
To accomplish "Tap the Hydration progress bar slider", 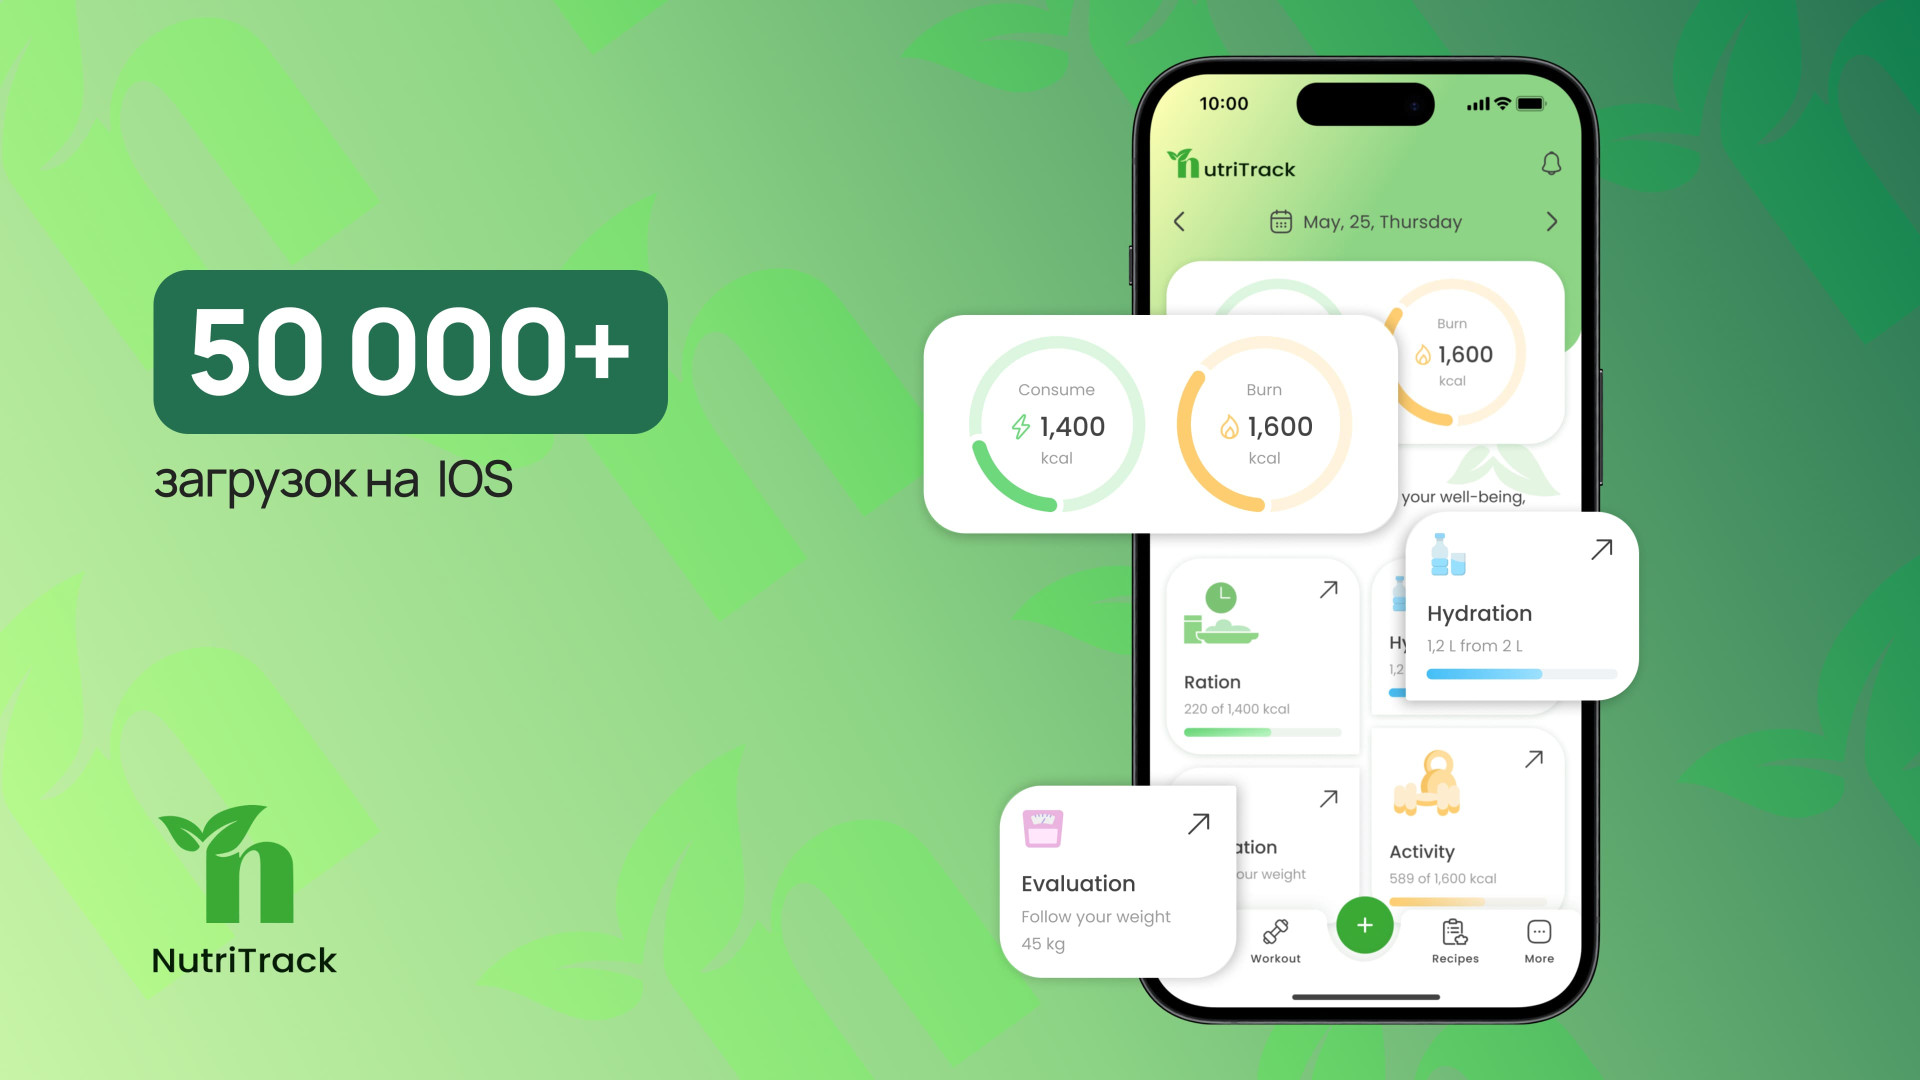I will [1523, 673].
